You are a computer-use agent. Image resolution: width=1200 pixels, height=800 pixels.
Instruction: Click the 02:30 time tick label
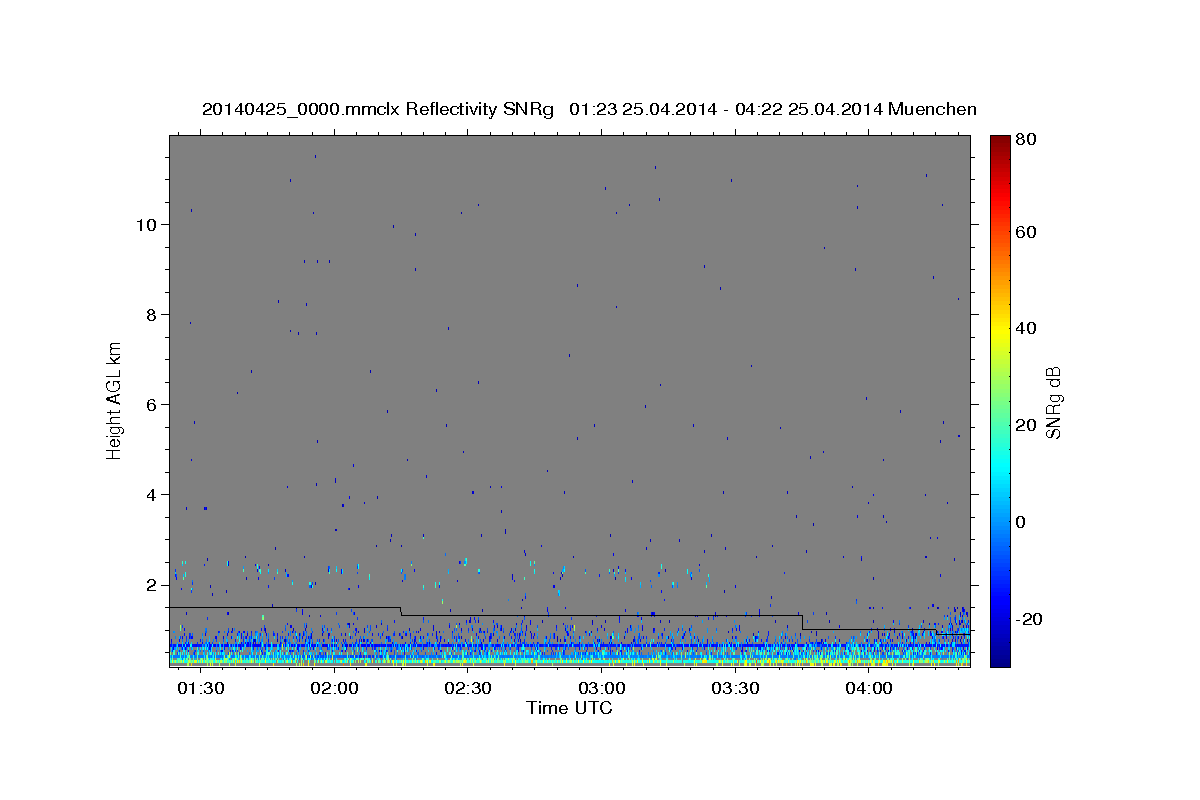pyautogui.click(x=468, y=689)
